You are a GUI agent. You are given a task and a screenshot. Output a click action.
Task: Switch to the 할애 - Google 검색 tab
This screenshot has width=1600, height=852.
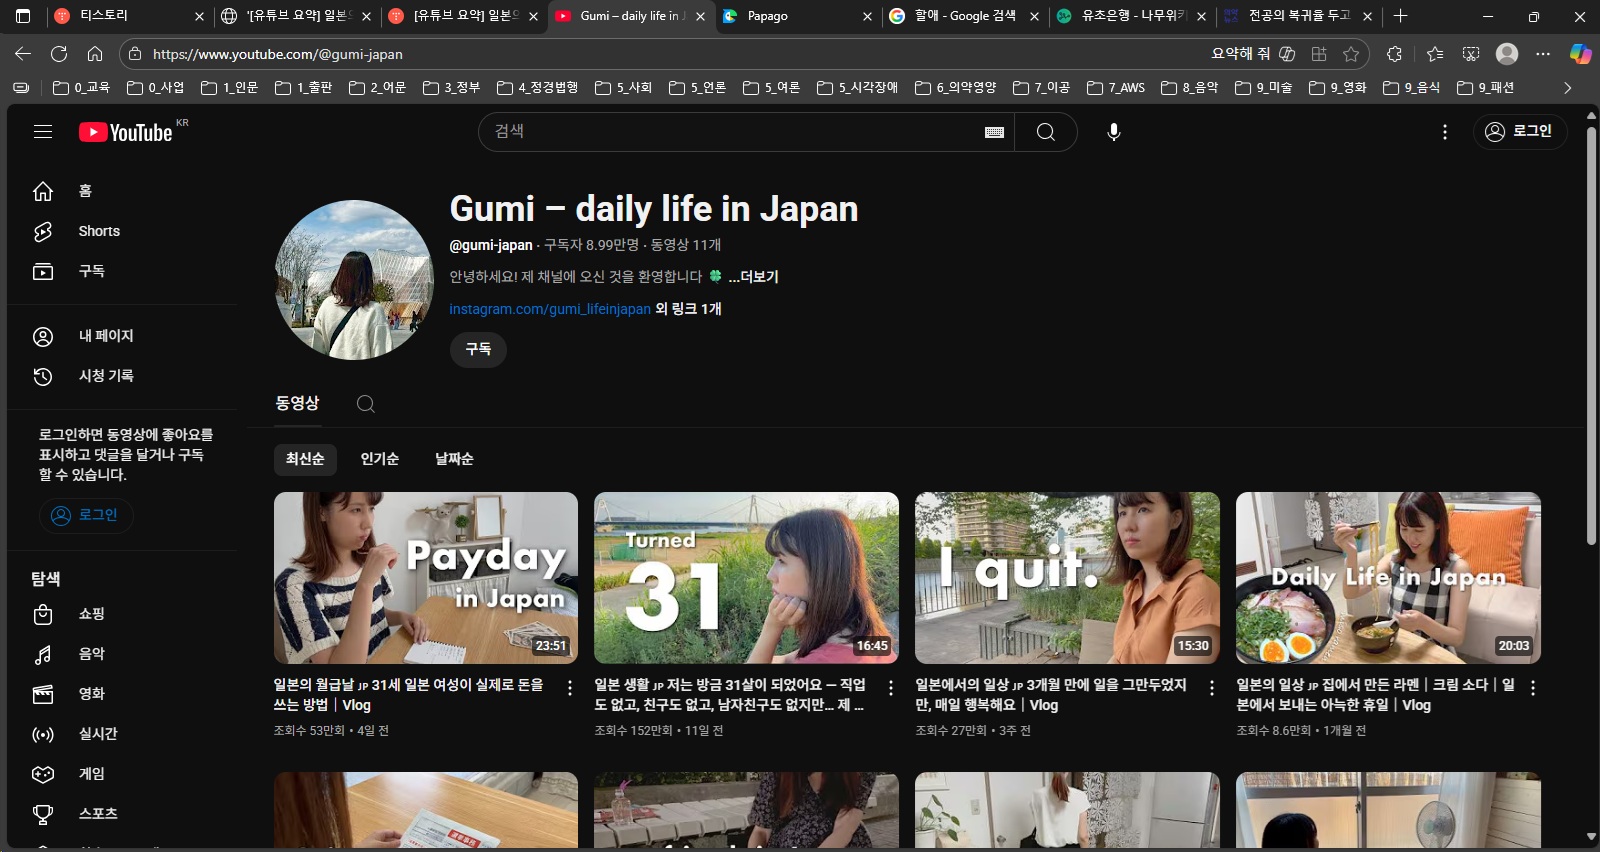963,16
